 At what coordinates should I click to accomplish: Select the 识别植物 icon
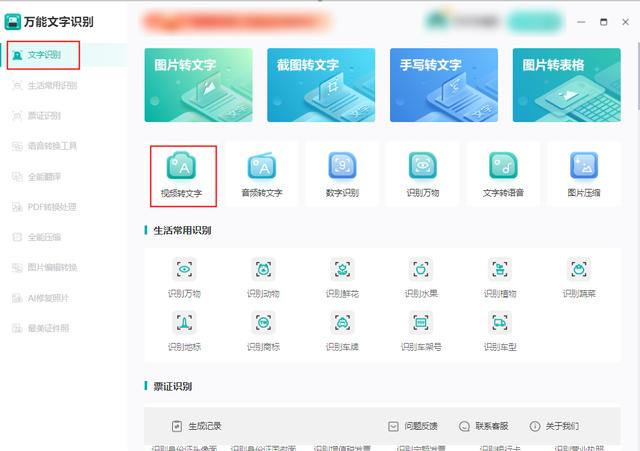(x=500, y=269)
